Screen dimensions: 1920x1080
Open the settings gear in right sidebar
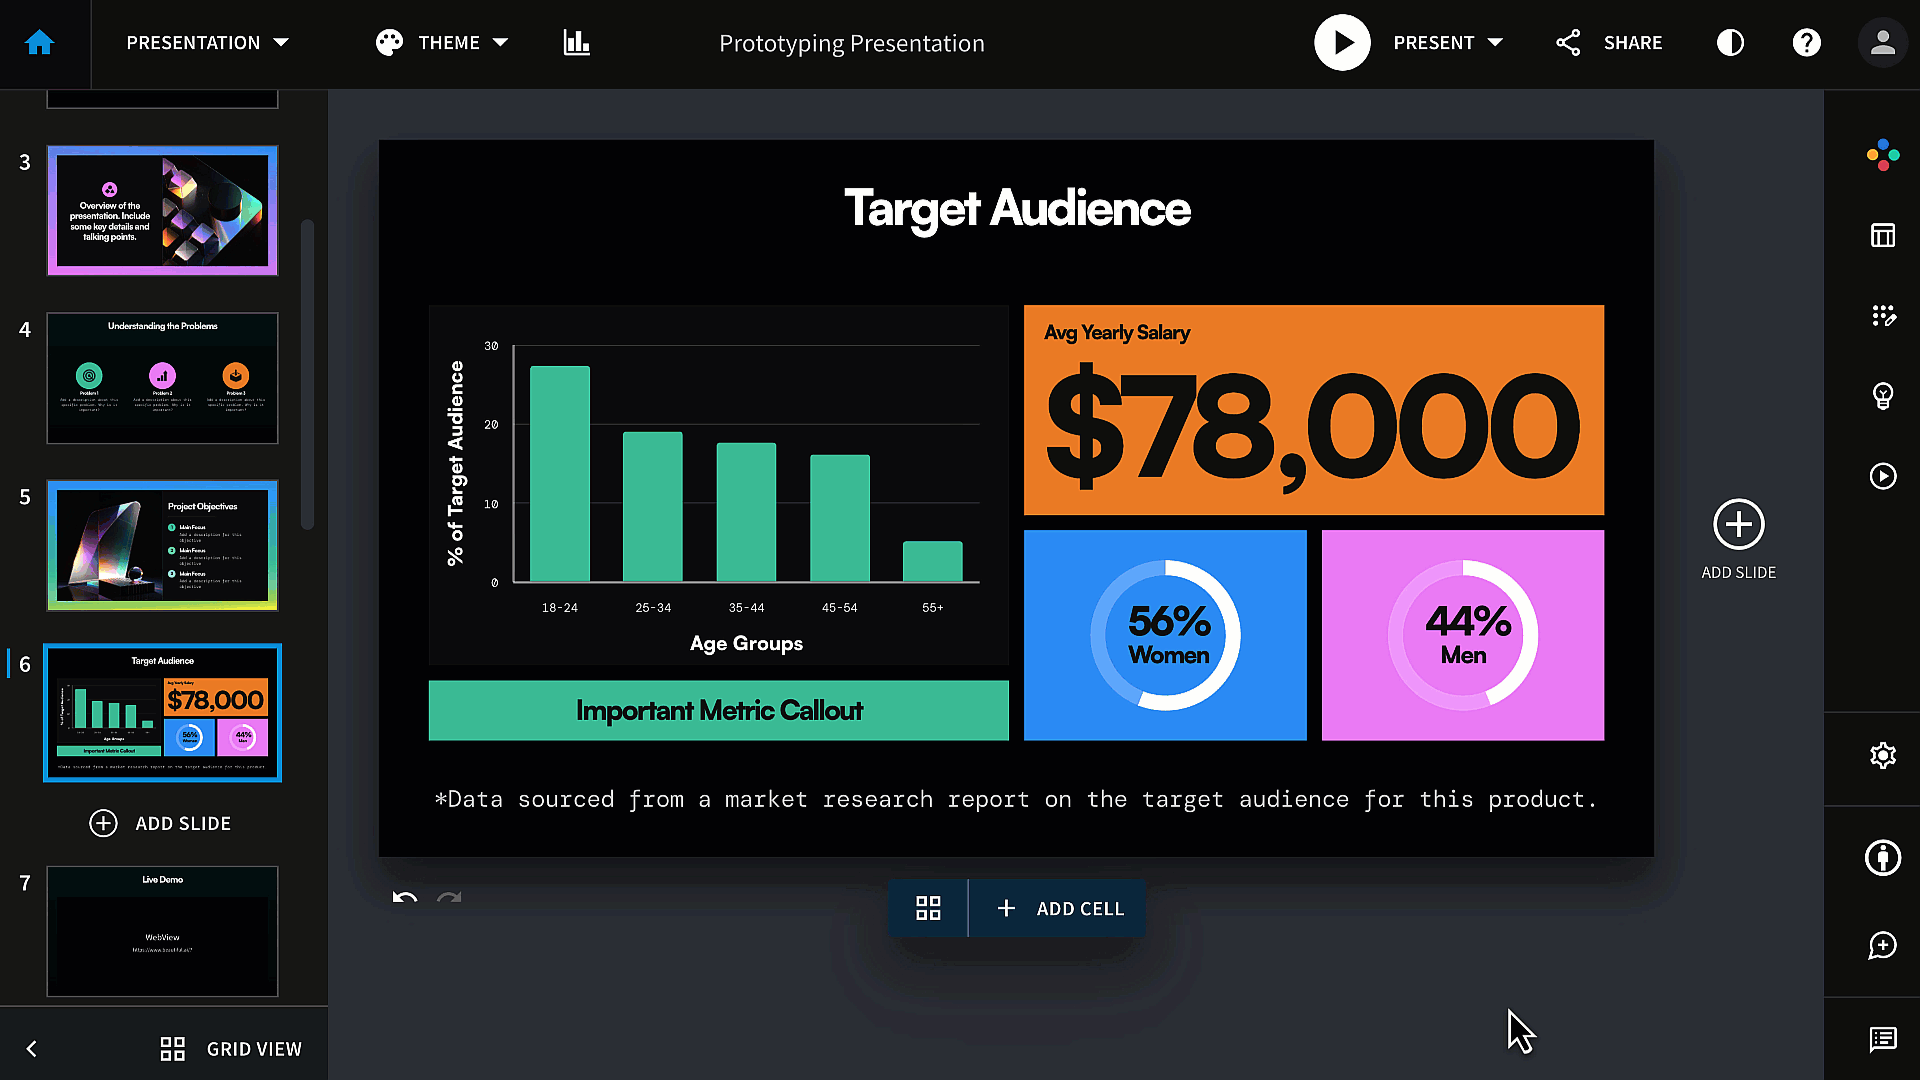click(x=1883, y=756)
